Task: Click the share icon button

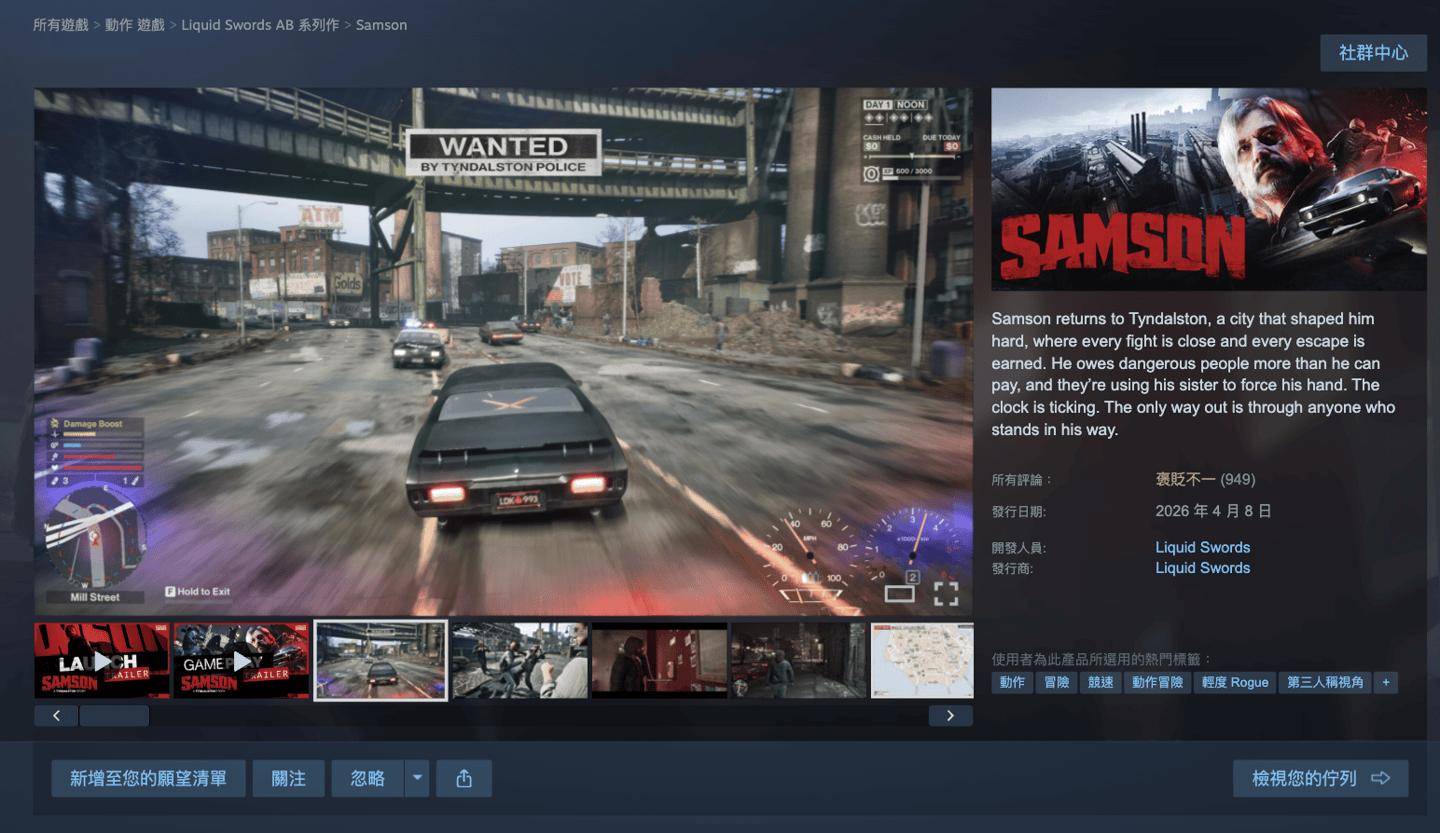Action: pos(463,779)
